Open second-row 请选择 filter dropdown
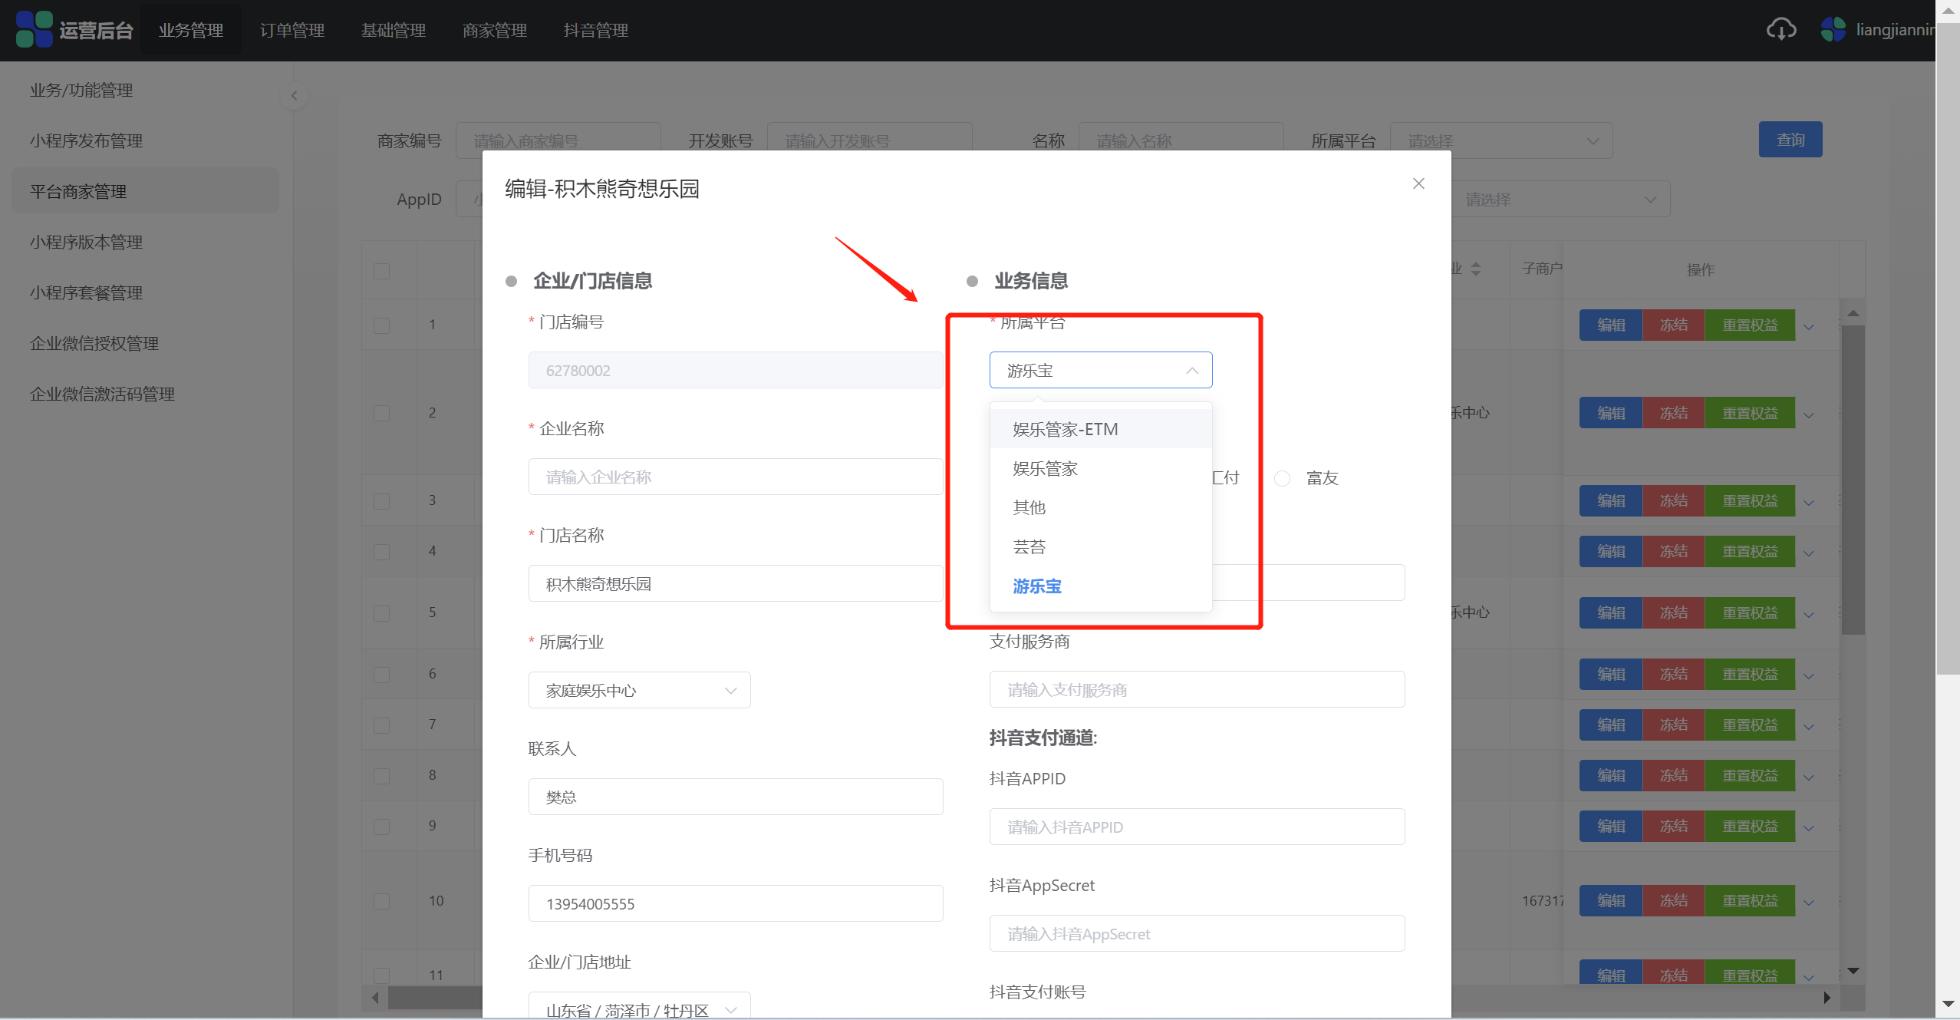Viewport: 1960px width, 1020px height. (1559, 199)
